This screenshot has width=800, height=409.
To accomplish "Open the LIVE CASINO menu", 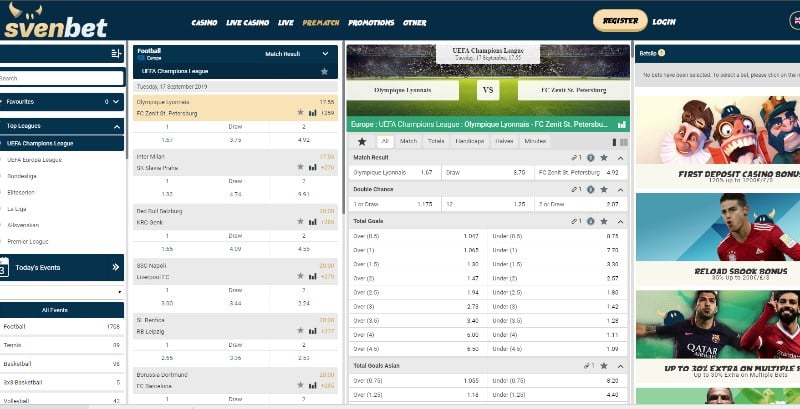I will (x=247, y=22).
